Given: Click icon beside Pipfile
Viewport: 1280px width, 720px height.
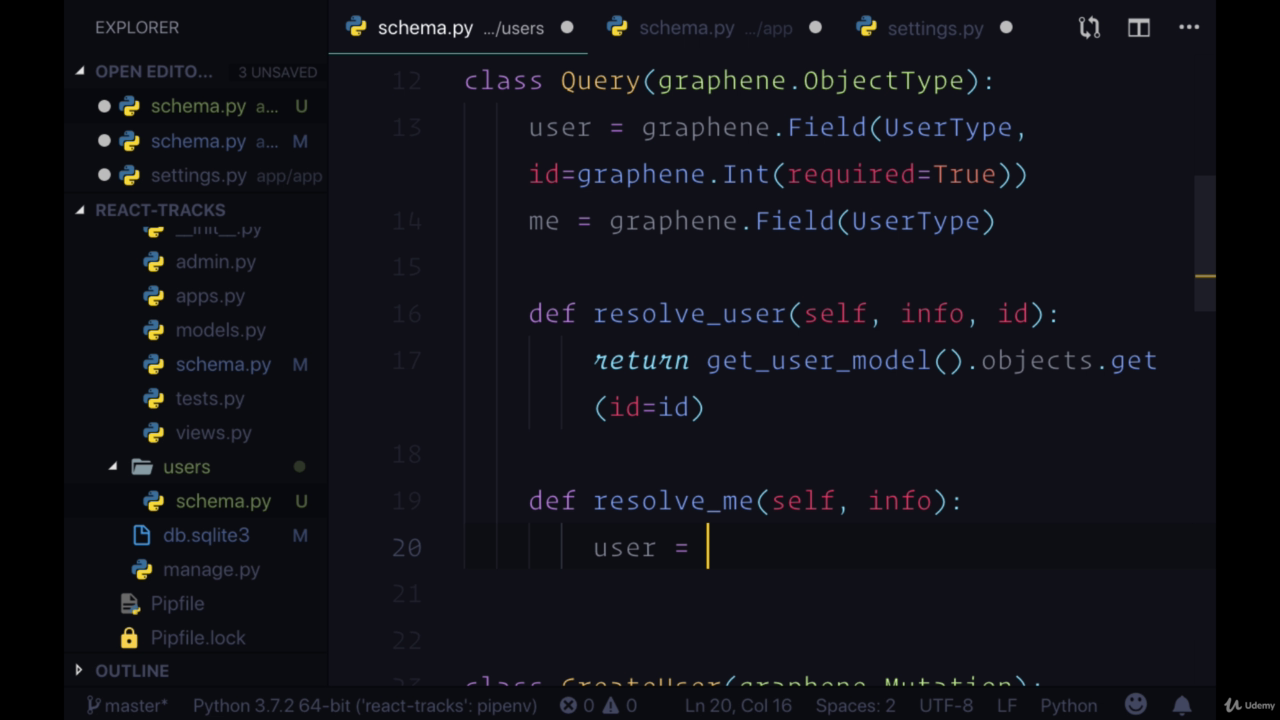Looking at the screenshot, I should [129, 603].
